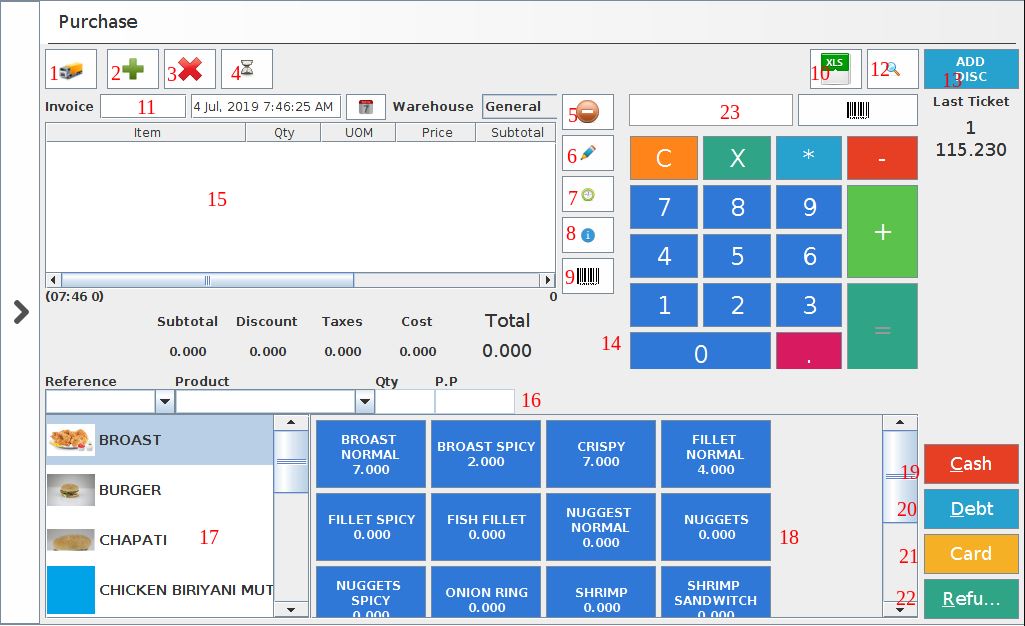Click the green plus new invoice icon
1025x626 pixels.
pos(133,70)
